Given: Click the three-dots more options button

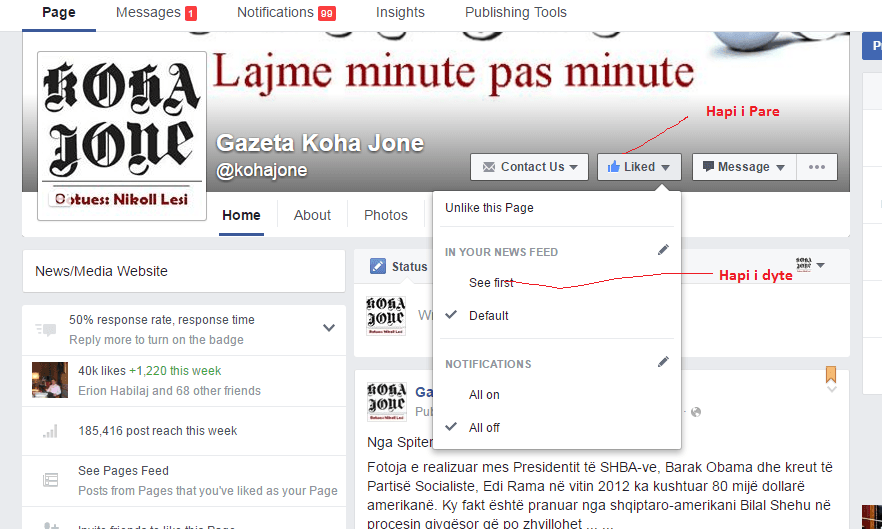Looking at the screenshot, I should pyautogui.click(x=817, y=167).
